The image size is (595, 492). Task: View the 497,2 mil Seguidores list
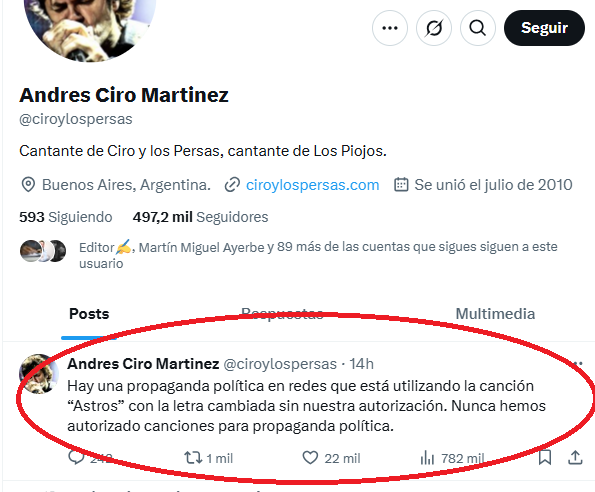200,217
